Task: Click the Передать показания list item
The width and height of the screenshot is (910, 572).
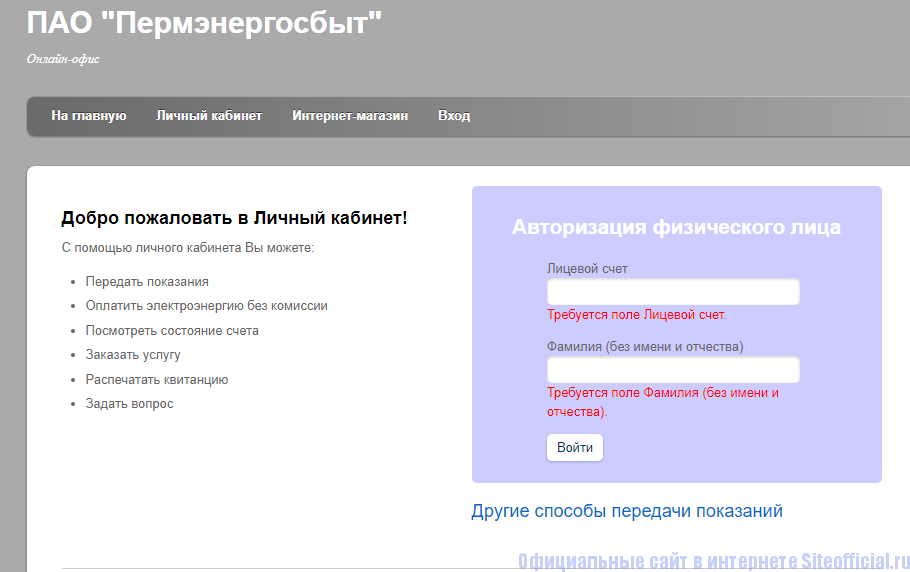Action: (147, 282)
